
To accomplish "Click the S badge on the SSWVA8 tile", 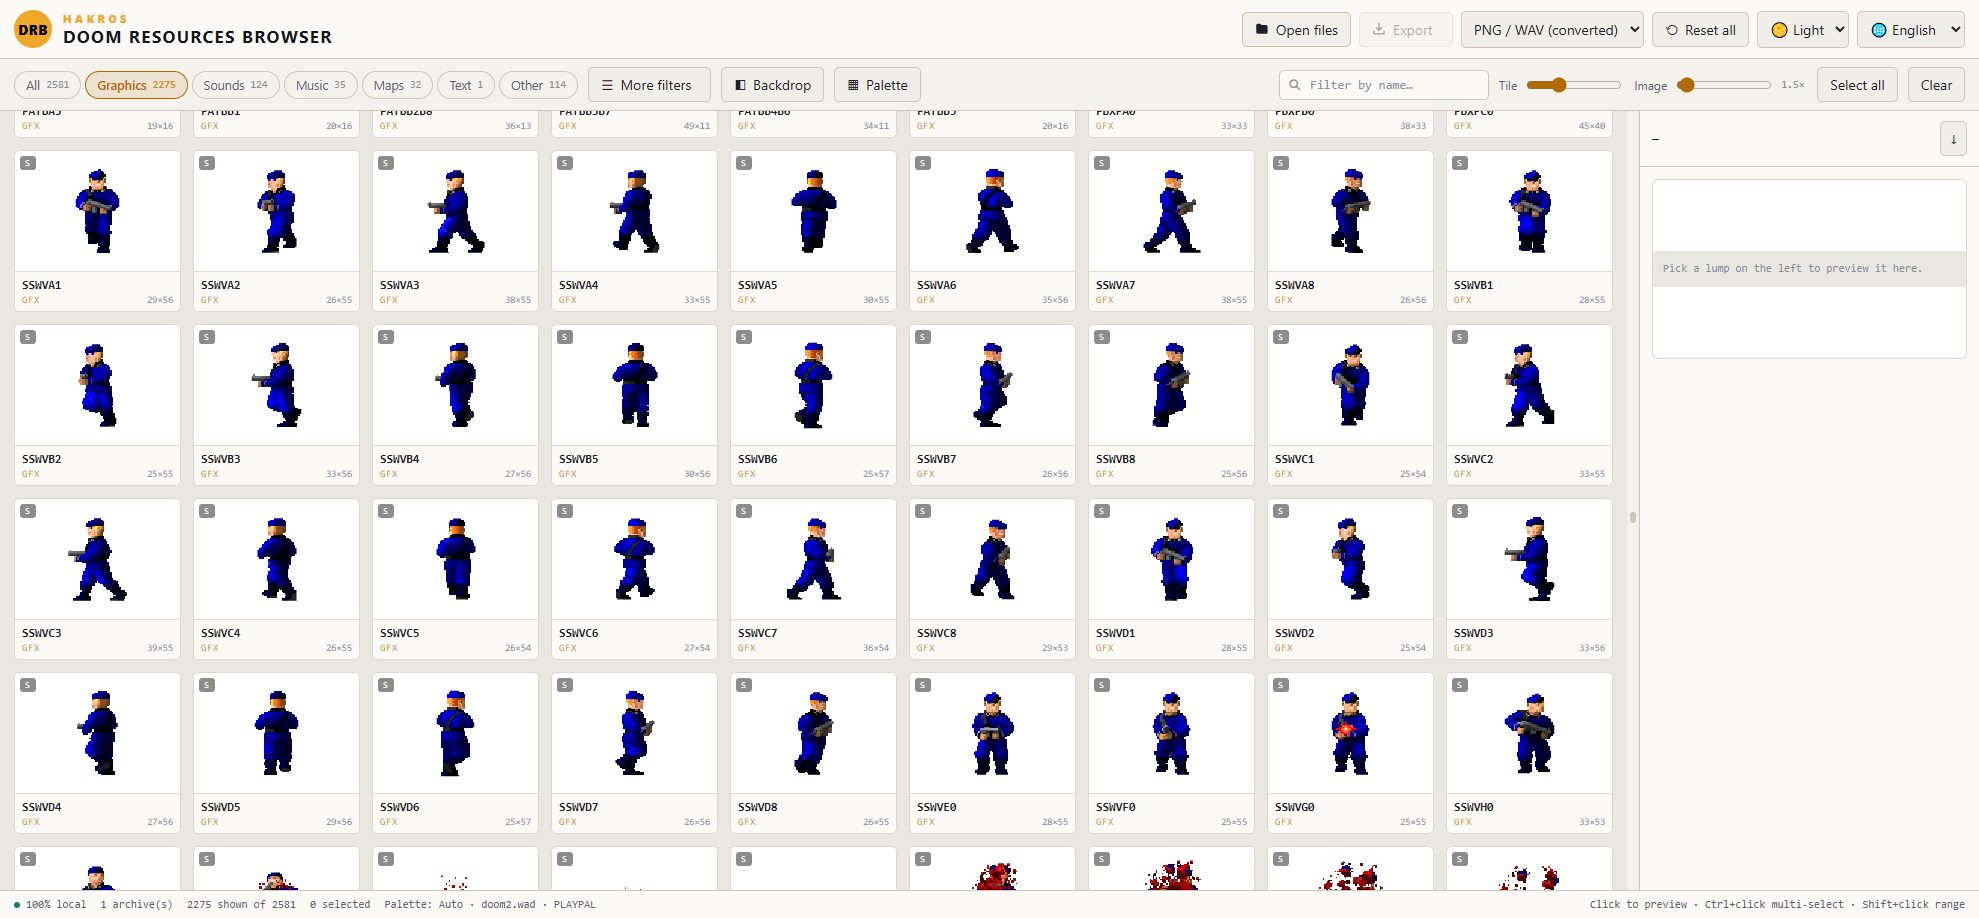I will [1281, 163].
